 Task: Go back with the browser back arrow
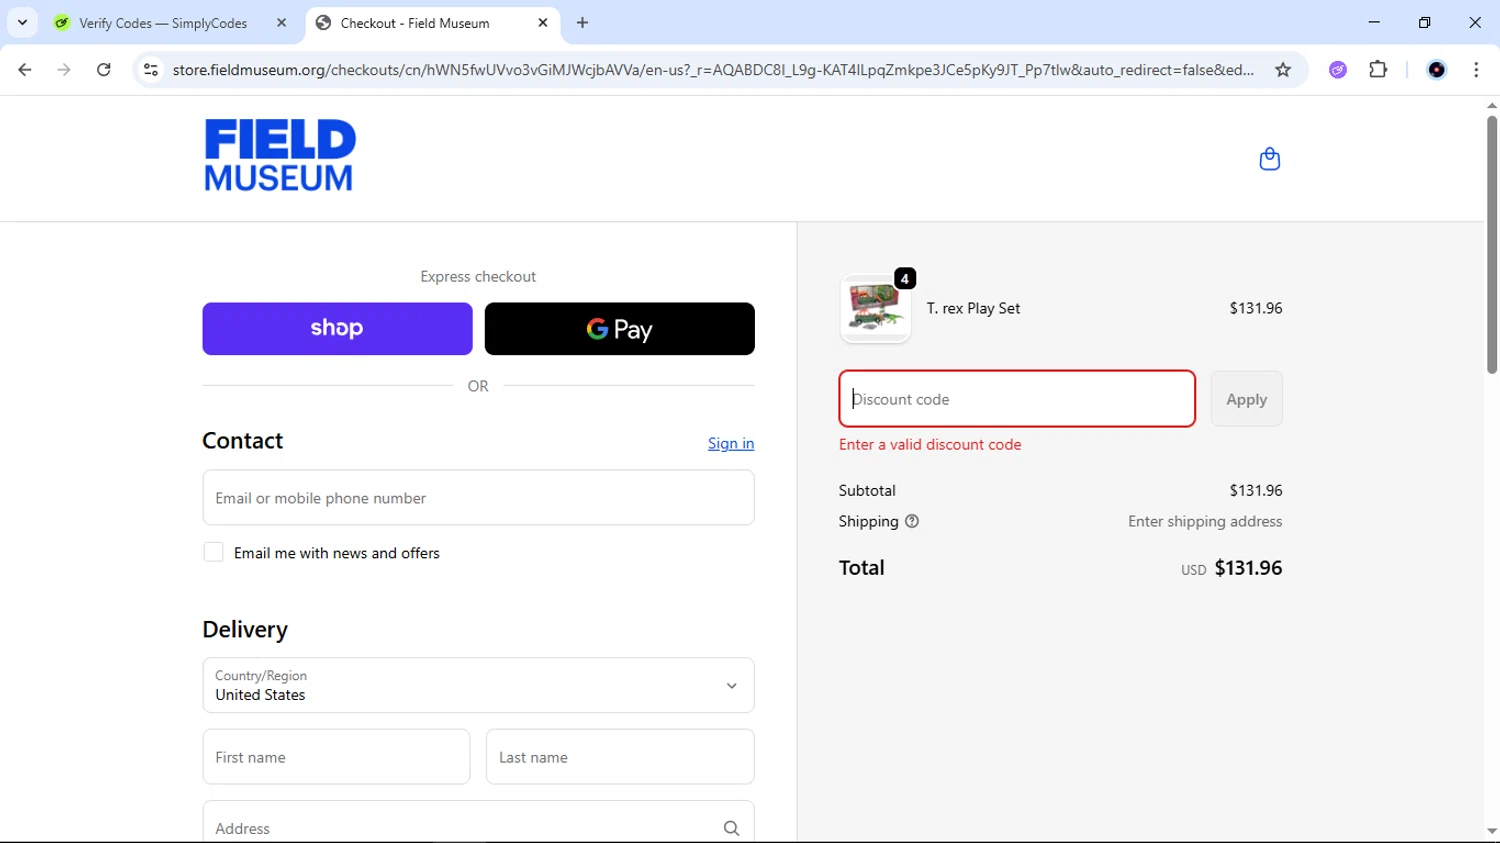25,70
